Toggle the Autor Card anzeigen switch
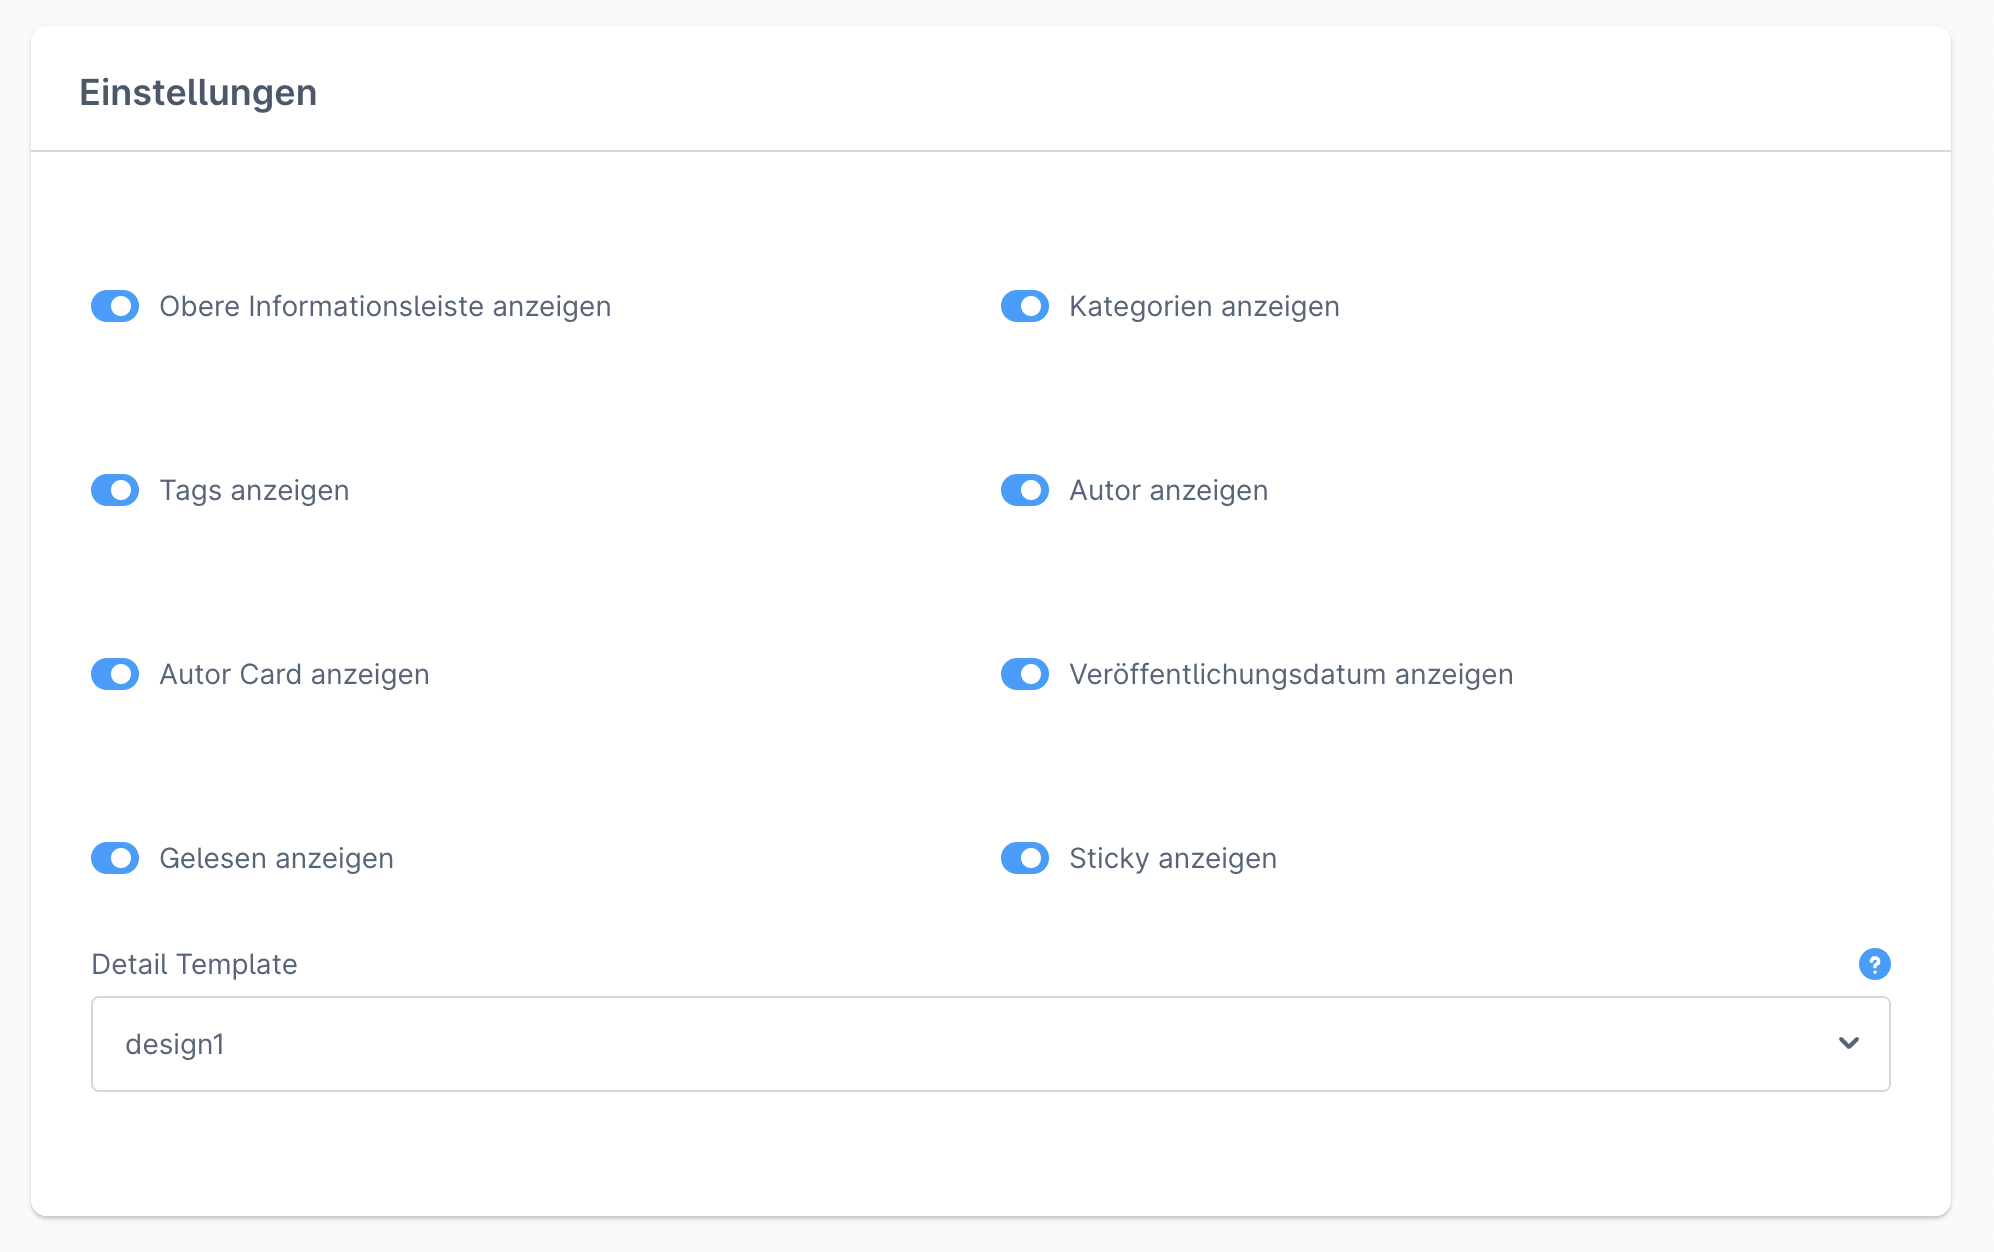The image size is (1994, 1252). click(115, 674)
